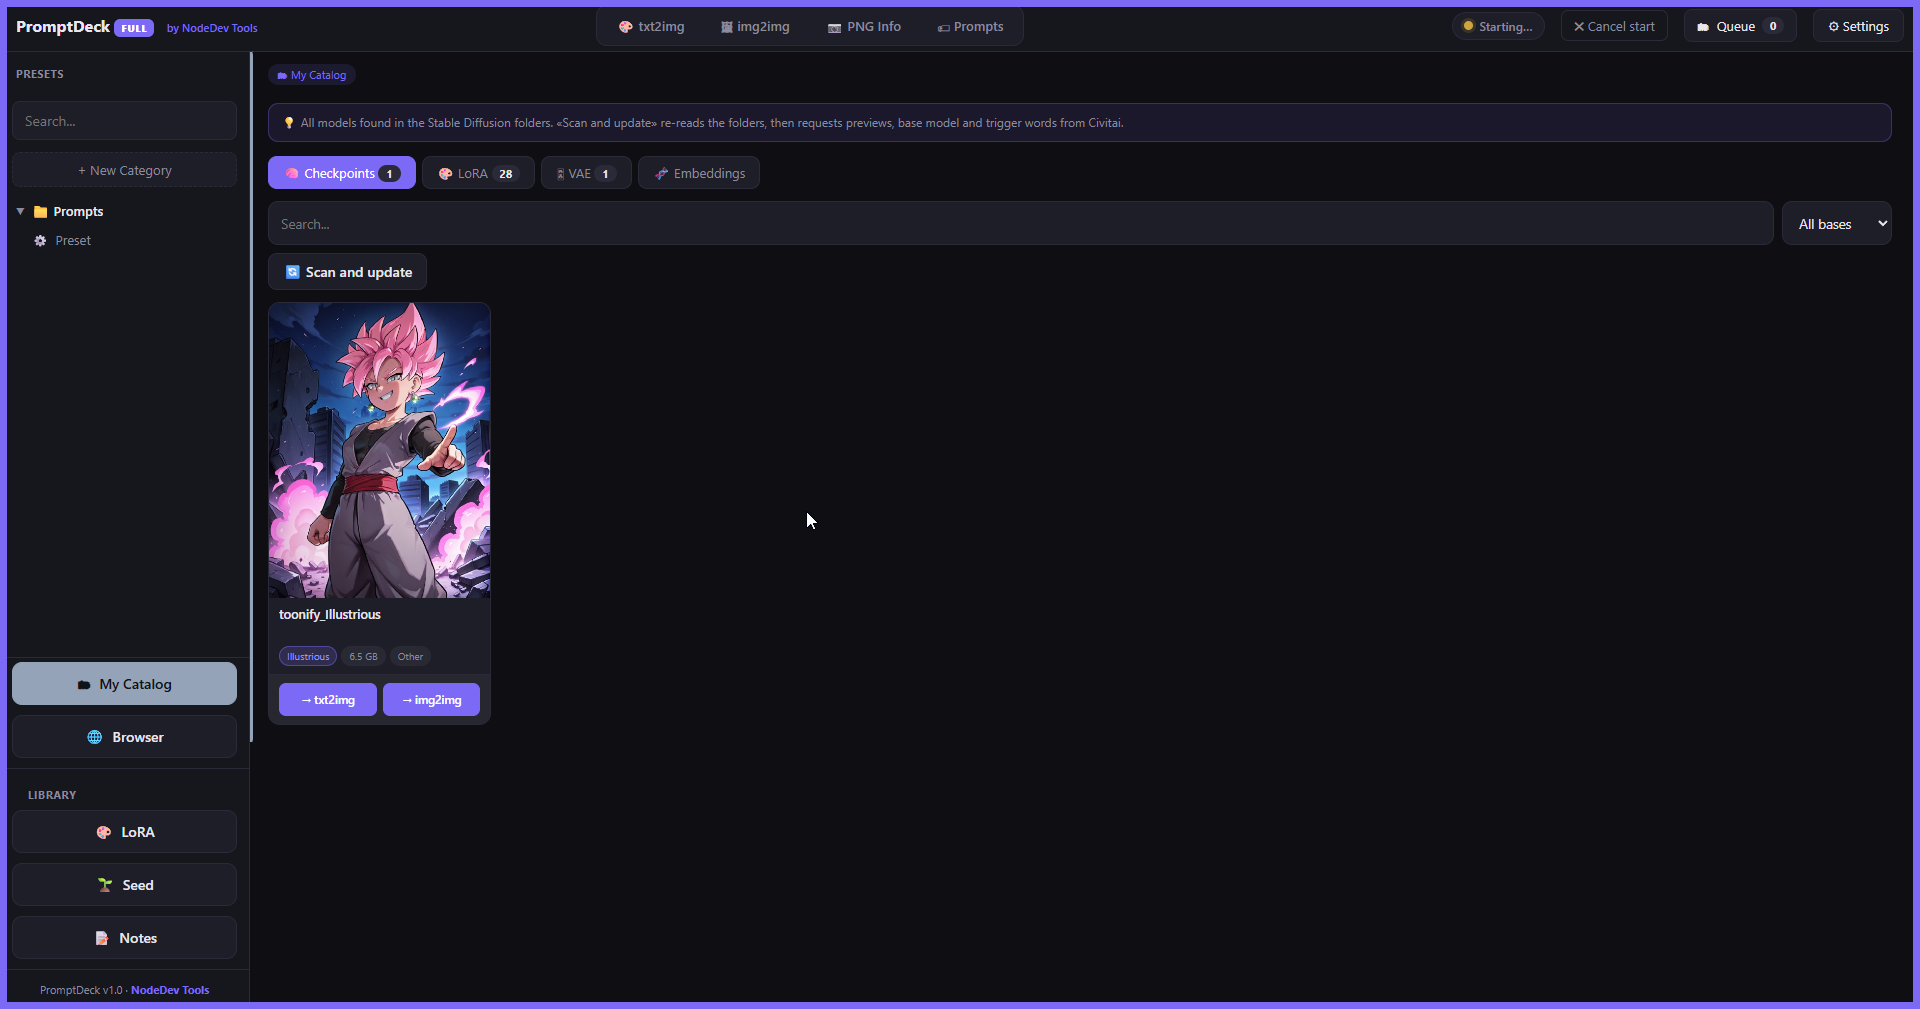Viewport: 1920px width, 1009px height.
Task: Click the Starting status indicator
Action: [x=1498, y=27]
